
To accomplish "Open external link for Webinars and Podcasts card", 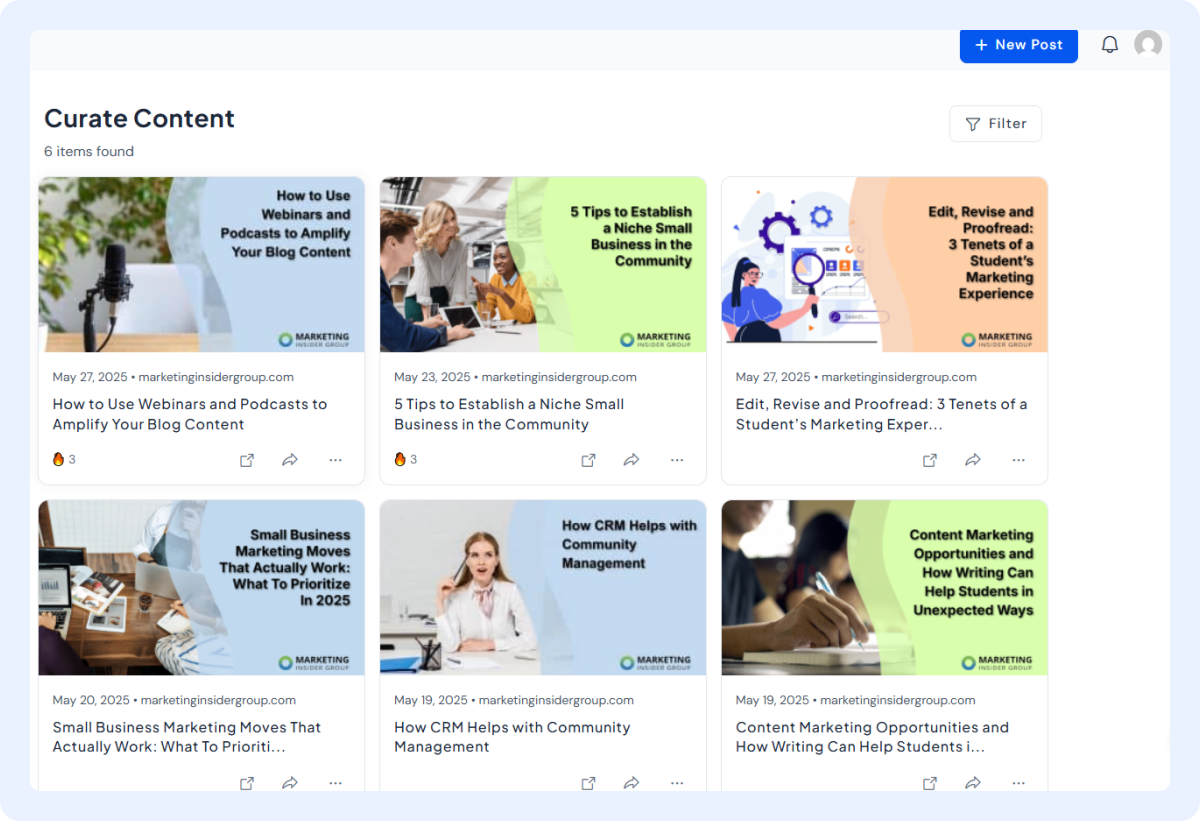I will (247, 460).
